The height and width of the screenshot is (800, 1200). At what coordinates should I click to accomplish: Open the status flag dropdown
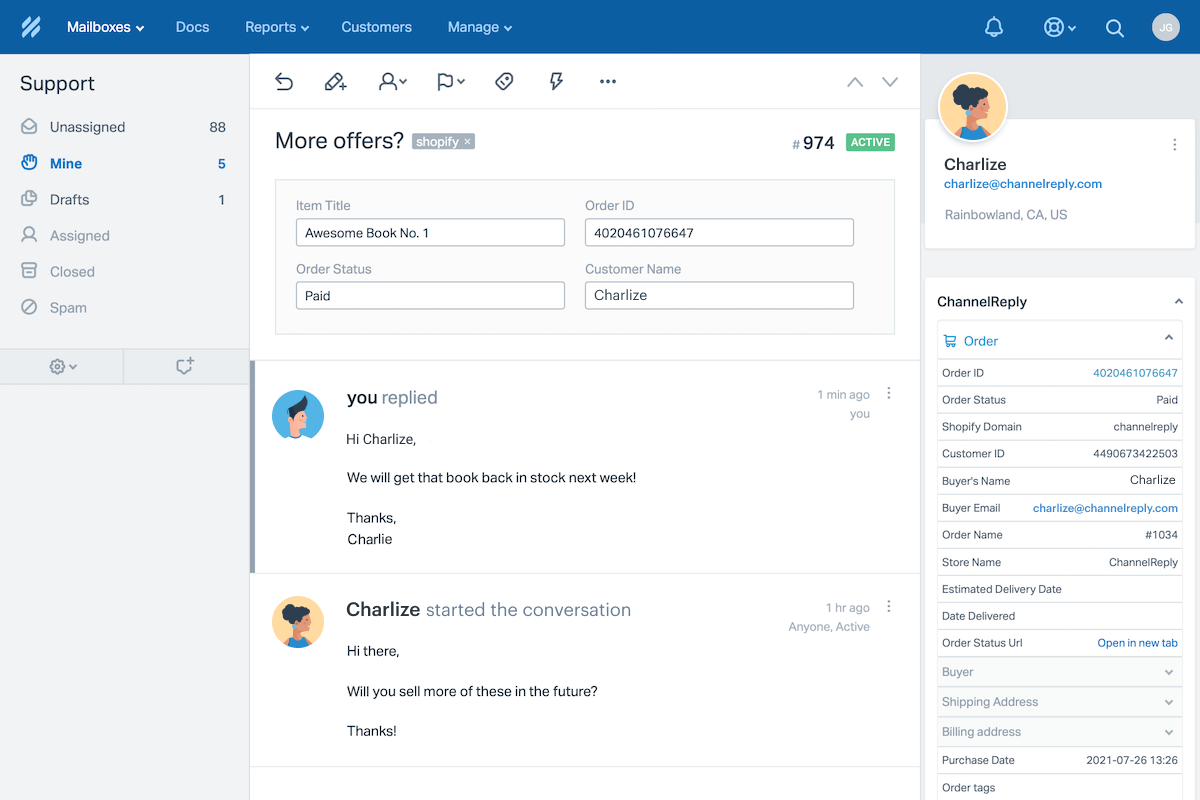coord(450,82)
